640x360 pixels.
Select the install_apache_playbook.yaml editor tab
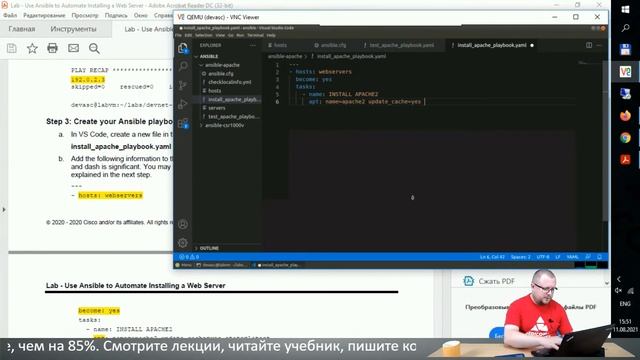coord(491,45)
